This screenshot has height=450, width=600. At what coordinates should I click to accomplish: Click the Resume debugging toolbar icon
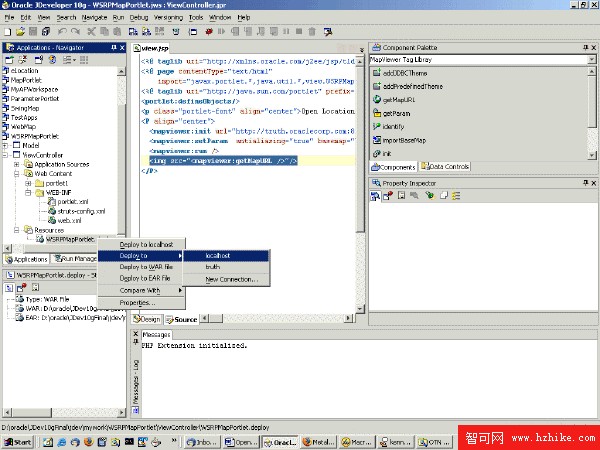(x=221, y=32)
